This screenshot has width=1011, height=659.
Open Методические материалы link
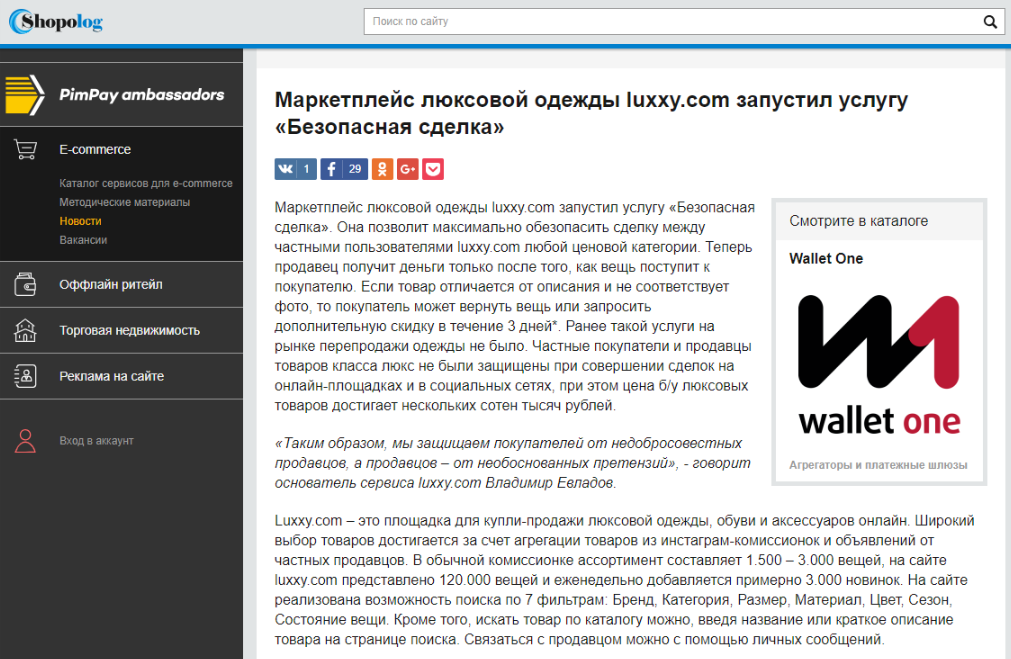(x=124, y=202)
